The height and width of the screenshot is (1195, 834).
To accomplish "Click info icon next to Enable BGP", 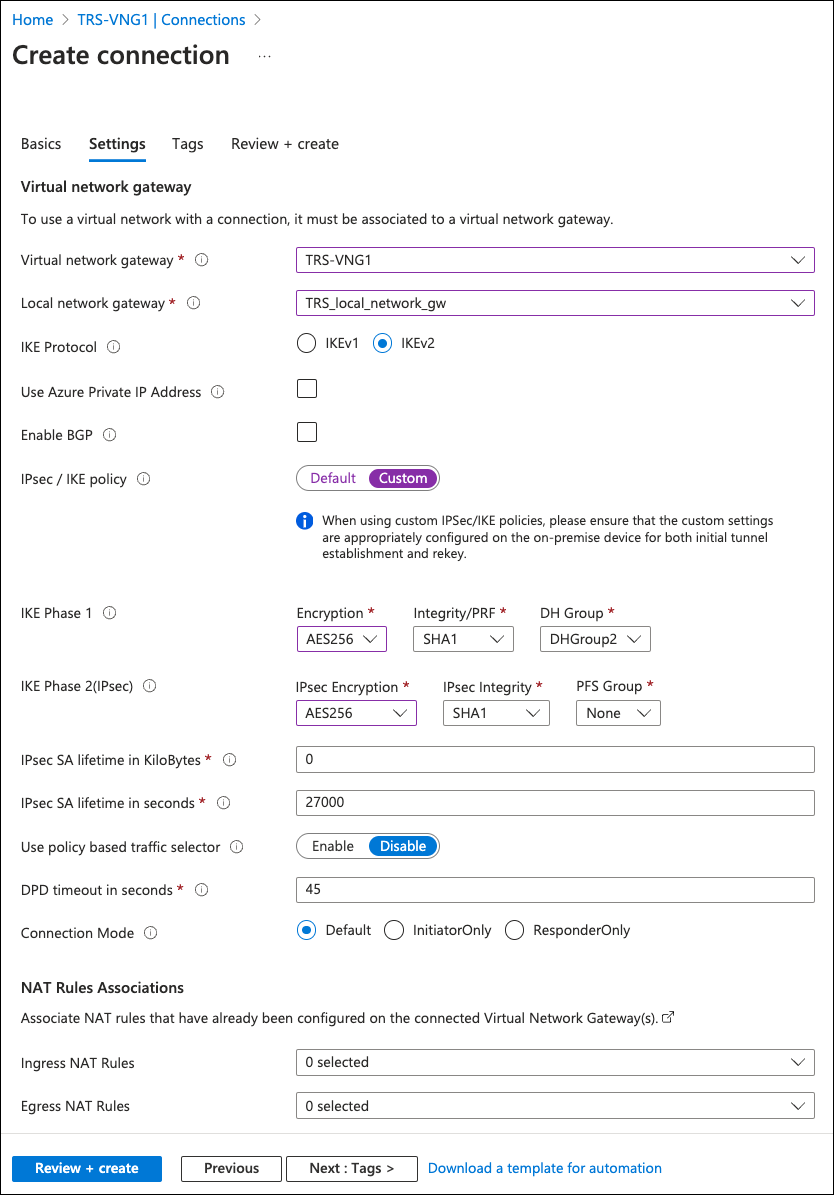I will (x=110, y=435).
